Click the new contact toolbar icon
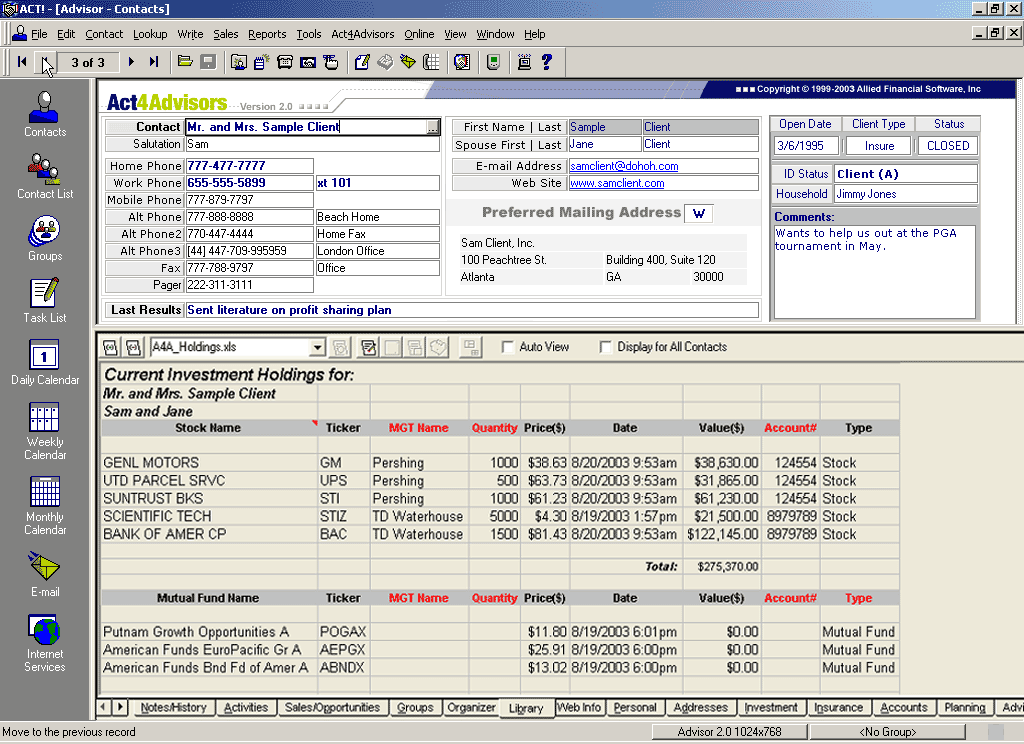 pyautogui.click(x=239, y=62)
